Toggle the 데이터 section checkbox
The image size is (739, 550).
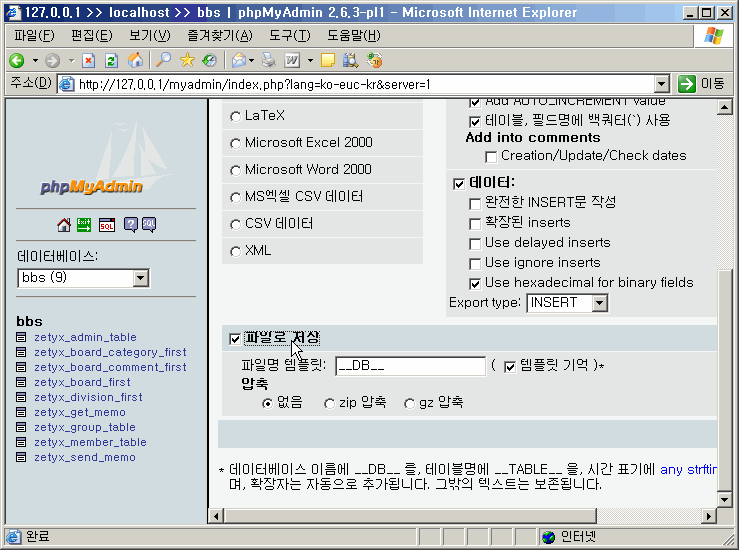(459, 183)
